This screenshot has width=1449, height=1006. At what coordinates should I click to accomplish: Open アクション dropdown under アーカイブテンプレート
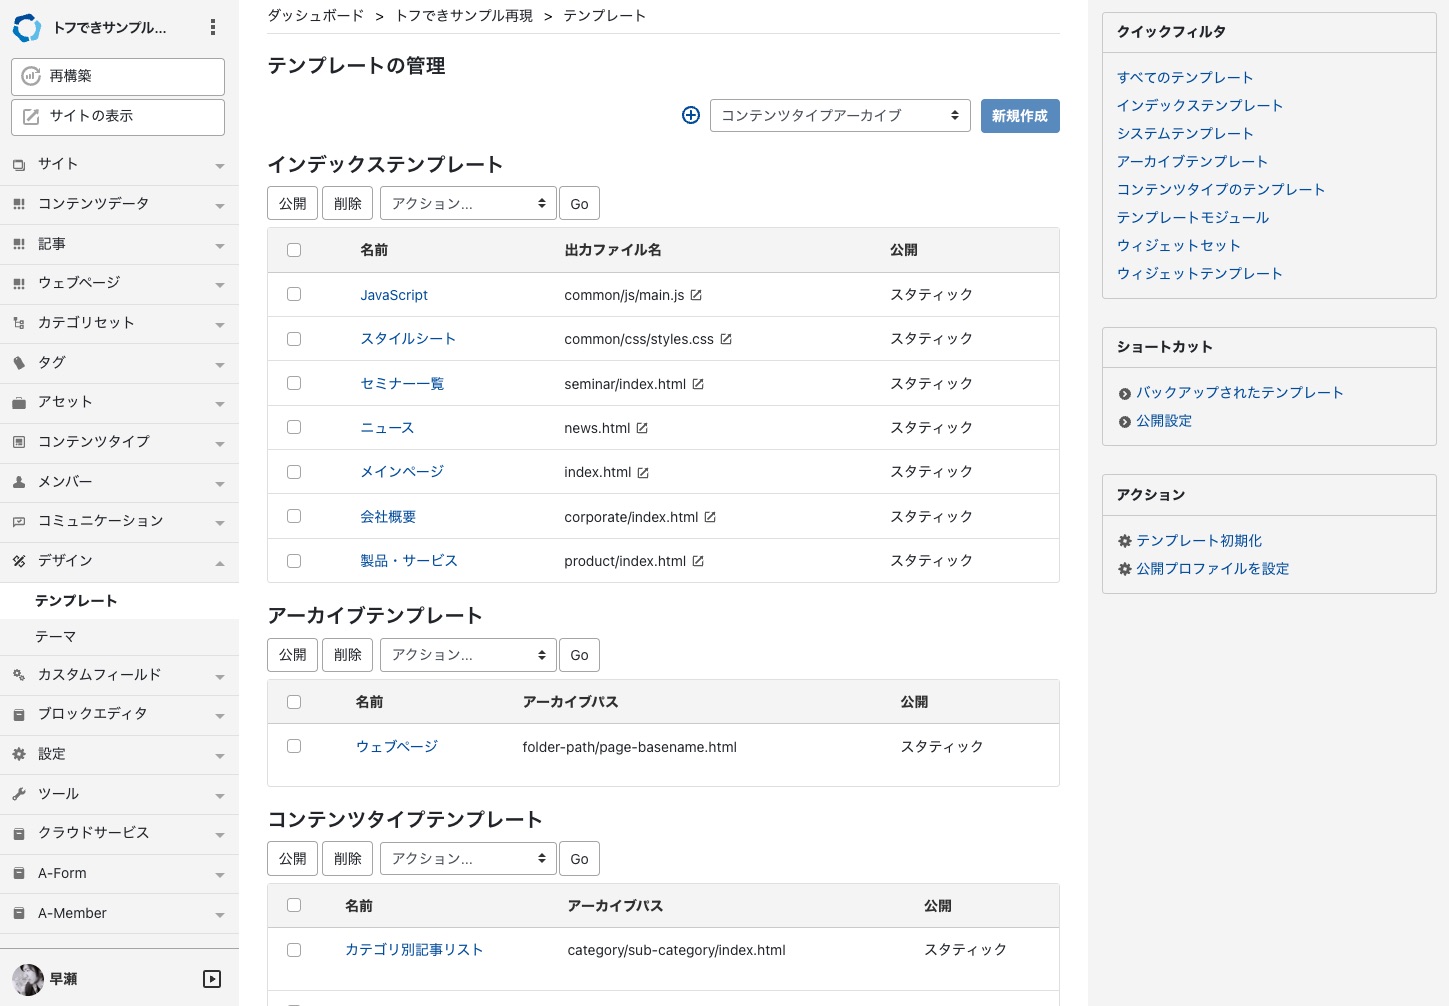coord(468,655)
